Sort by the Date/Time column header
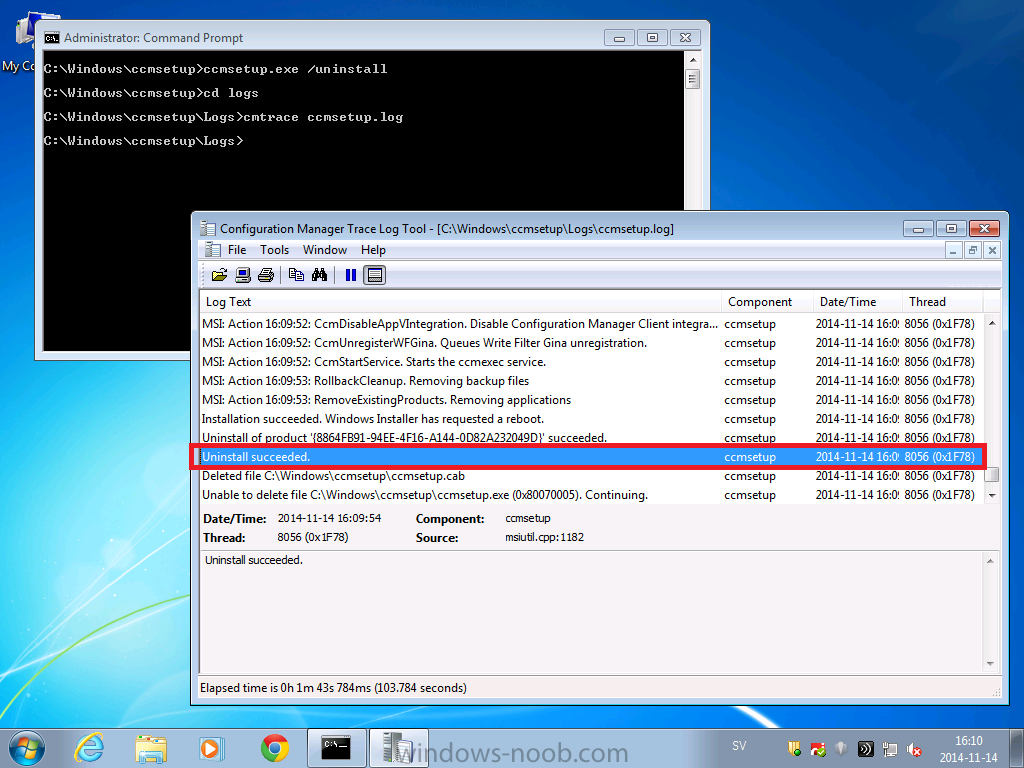 point(857,302)
